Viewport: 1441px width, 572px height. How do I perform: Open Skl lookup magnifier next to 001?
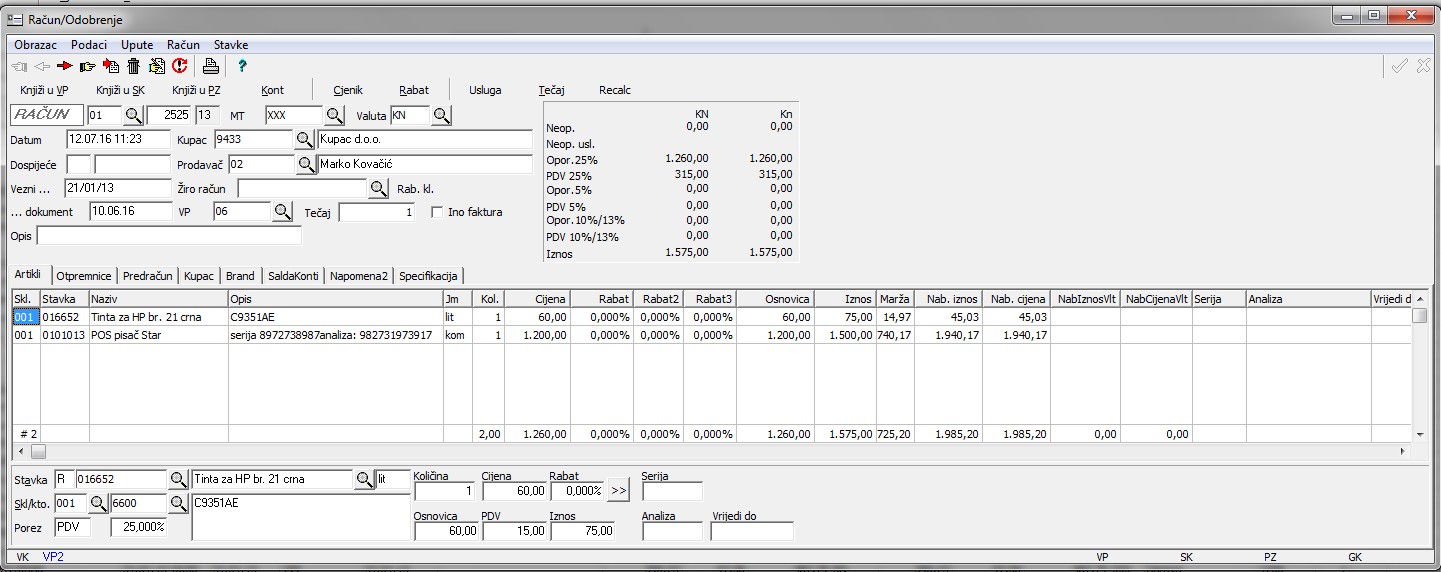click(98, 502)
